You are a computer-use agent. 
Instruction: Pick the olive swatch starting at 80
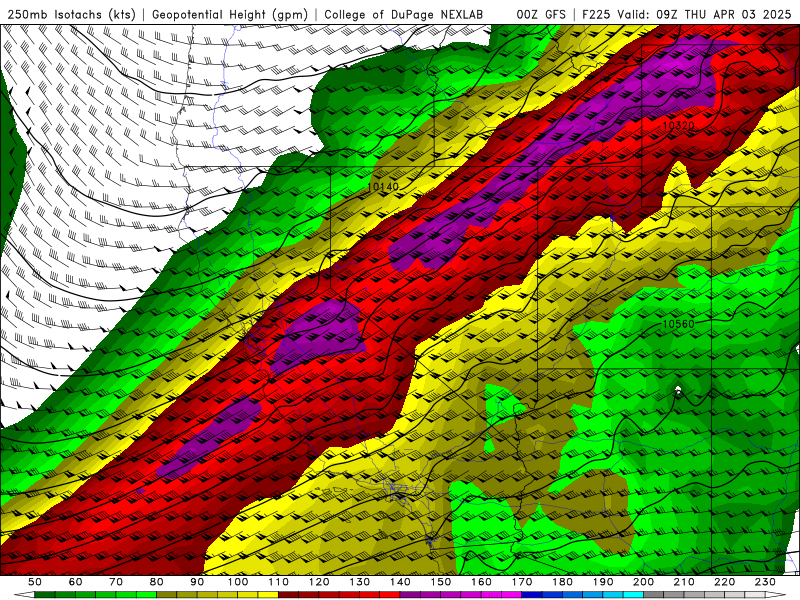click(166, 595)
